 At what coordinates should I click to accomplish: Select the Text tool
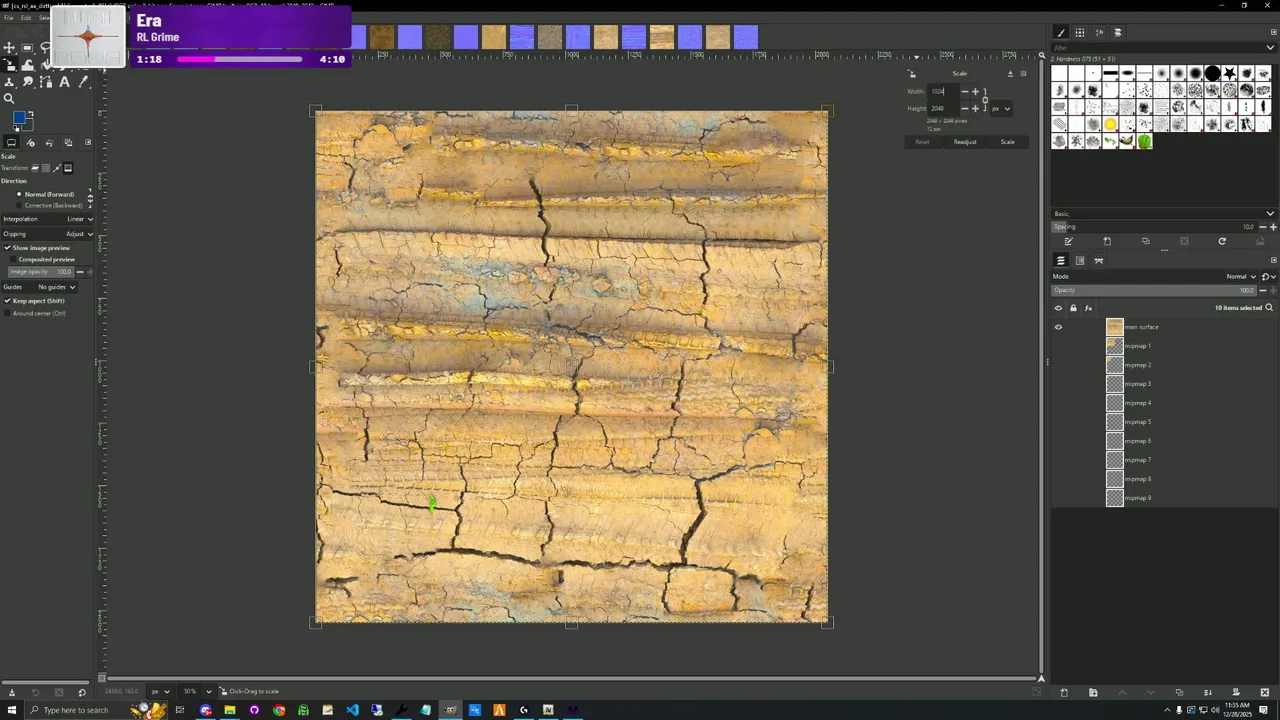click(x=65, y=82)
